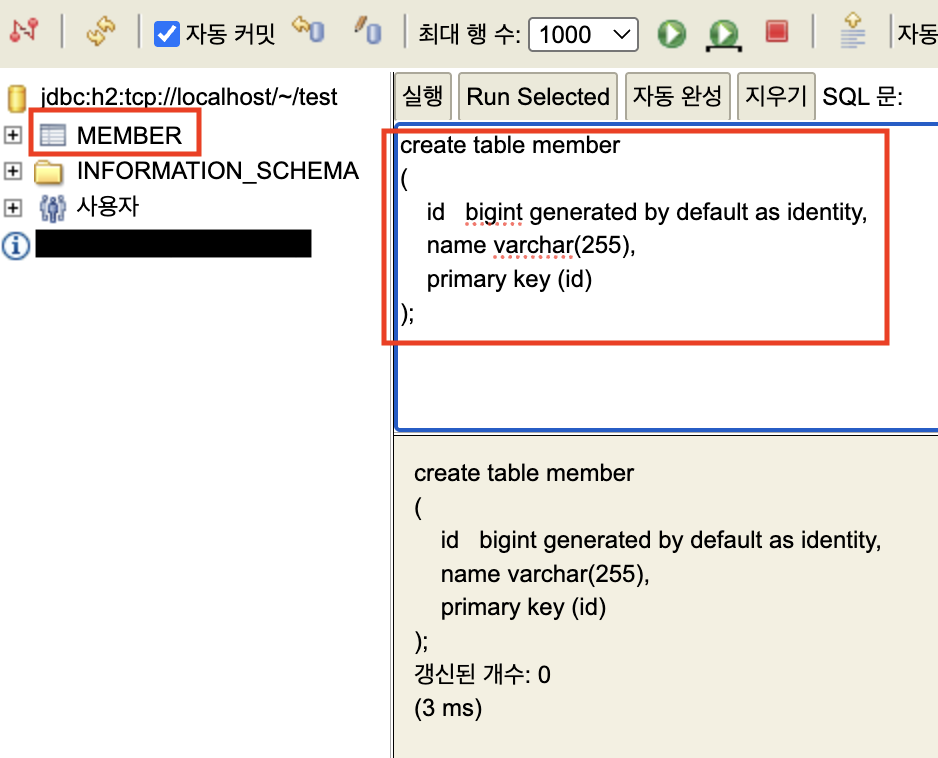
Task: Click the blue info icon
Action: pos(16,245)
